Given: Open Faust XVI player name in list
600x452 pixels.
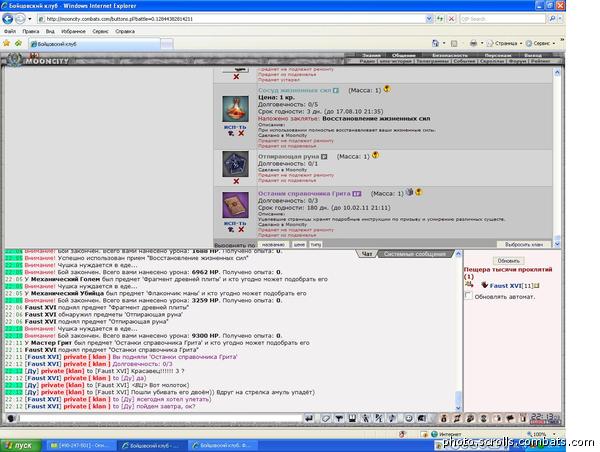Looking at the screenshot, I should coord(505,286).
